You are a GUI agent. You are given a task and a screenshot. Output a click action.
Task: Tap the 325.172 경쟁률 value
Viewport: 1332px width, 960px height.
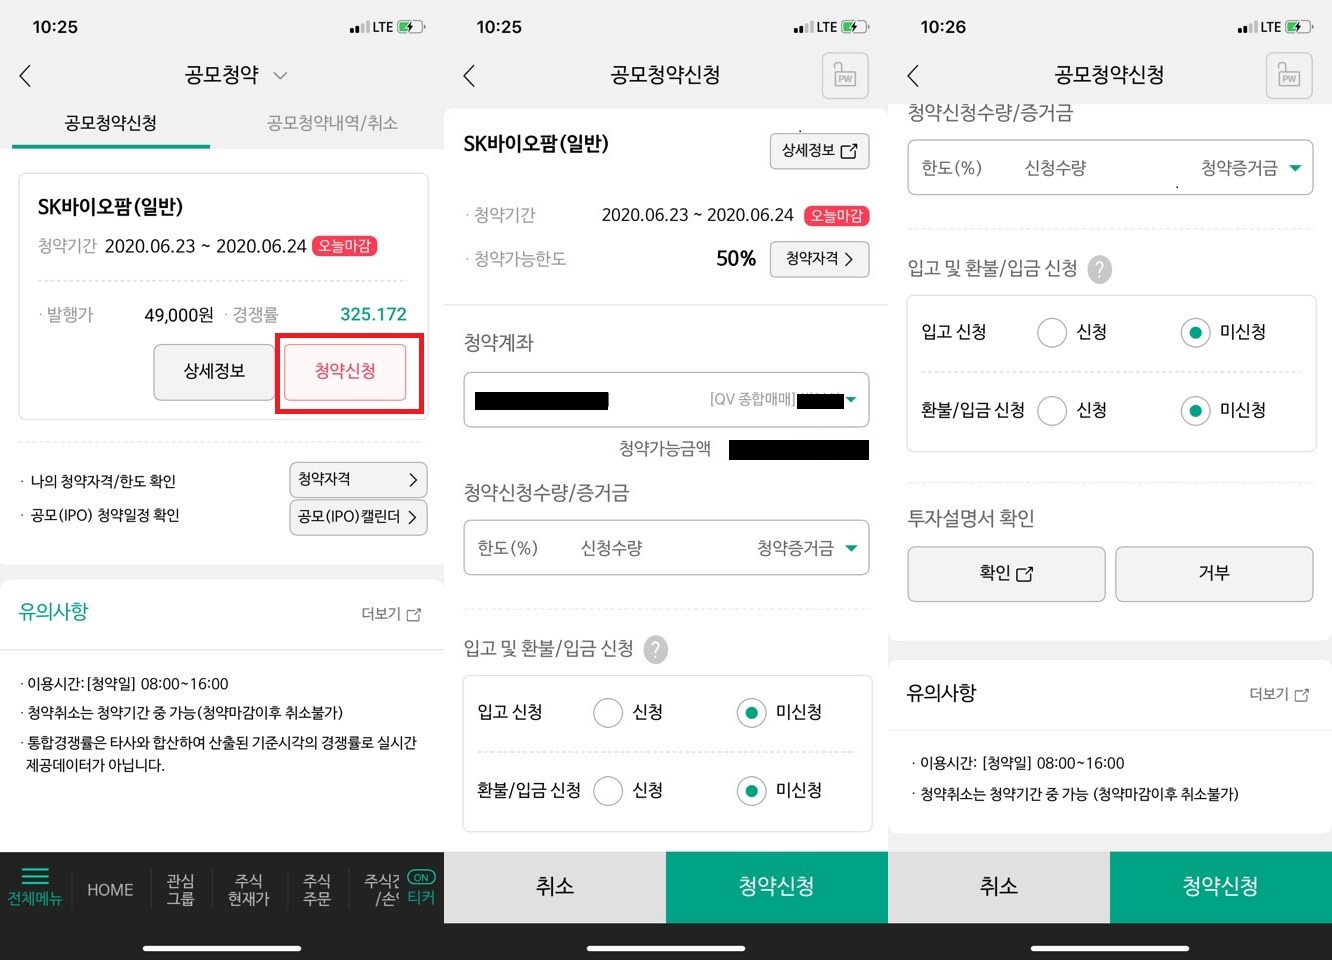pyautogui.click(x=373, y=314)
